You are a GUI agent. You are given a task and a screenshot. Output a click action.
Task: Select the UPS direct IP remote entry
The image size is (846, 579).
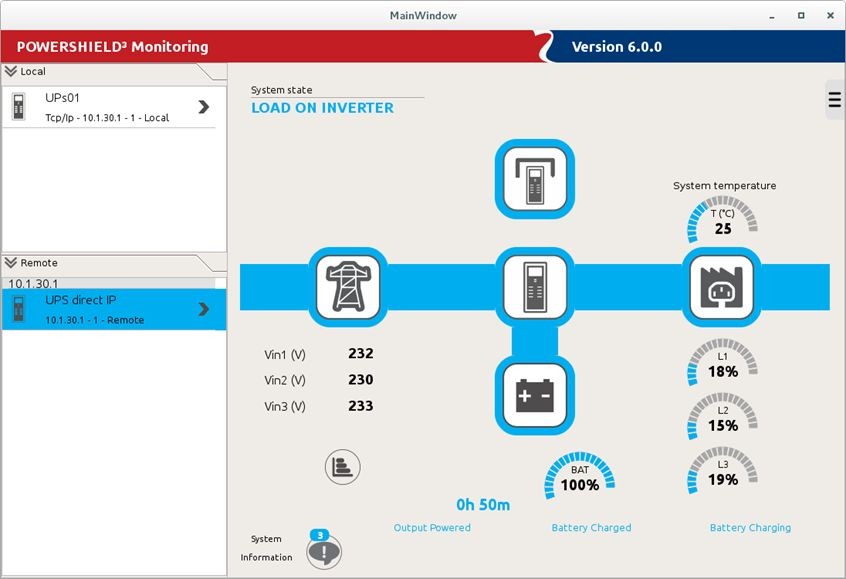pyautogui.click(x=100, y=310)
